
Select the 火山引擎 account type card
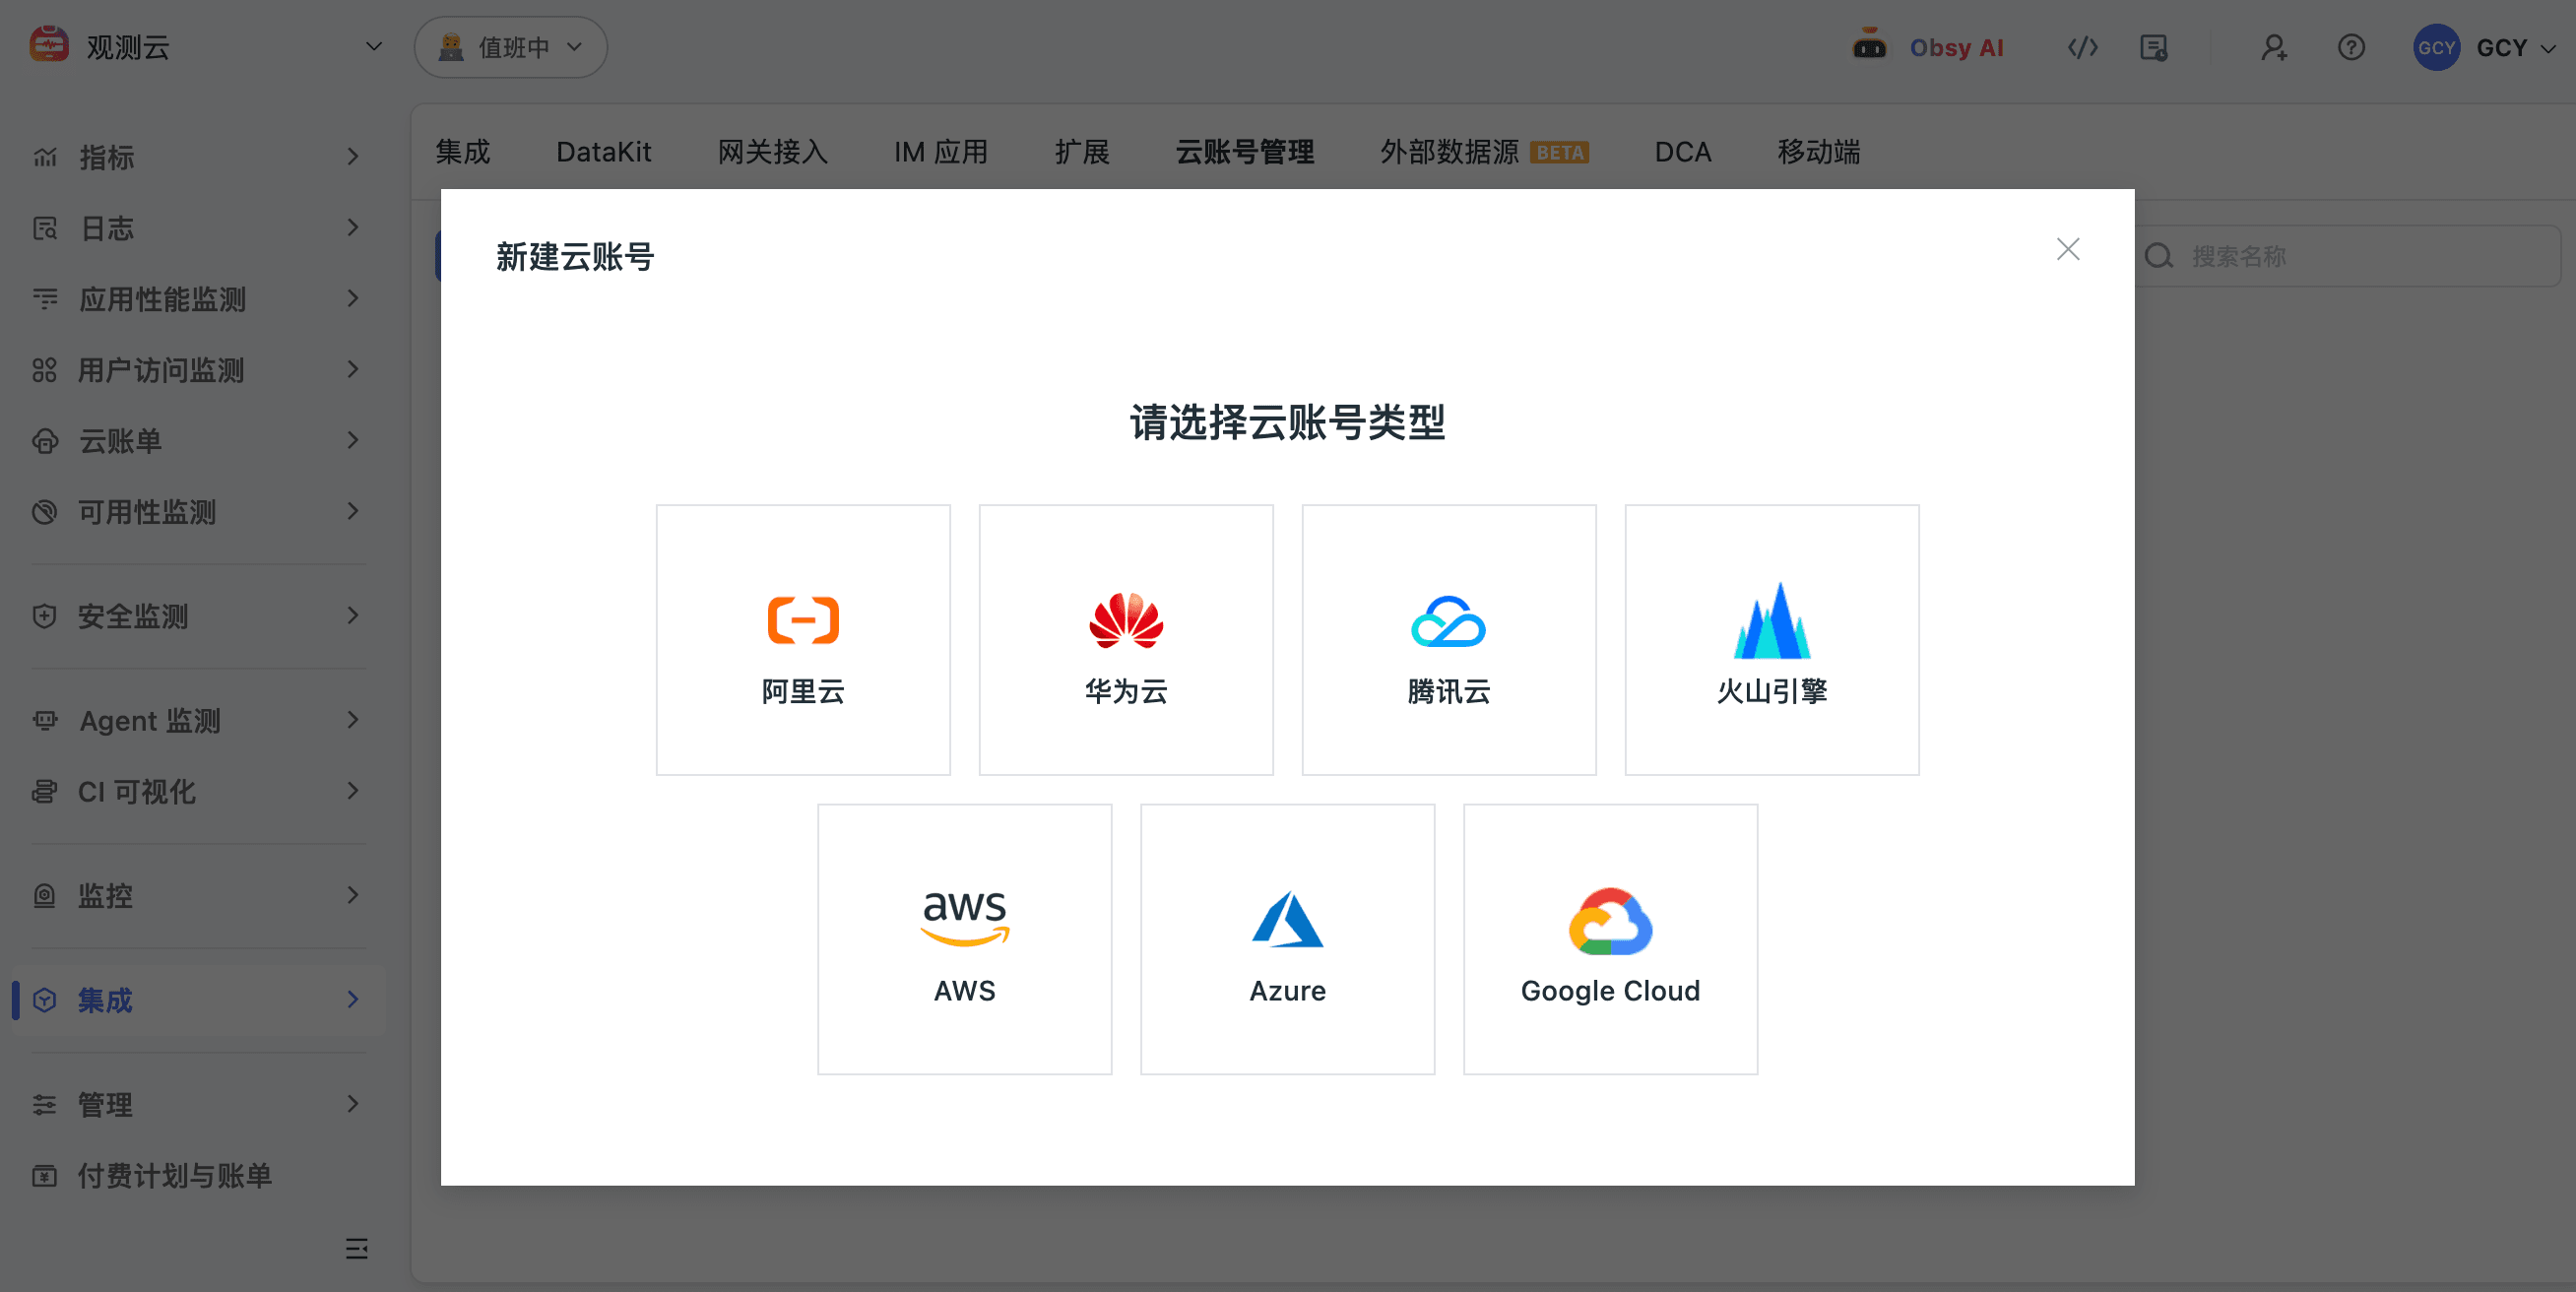pyautogui.click(x=1772, y=640)
